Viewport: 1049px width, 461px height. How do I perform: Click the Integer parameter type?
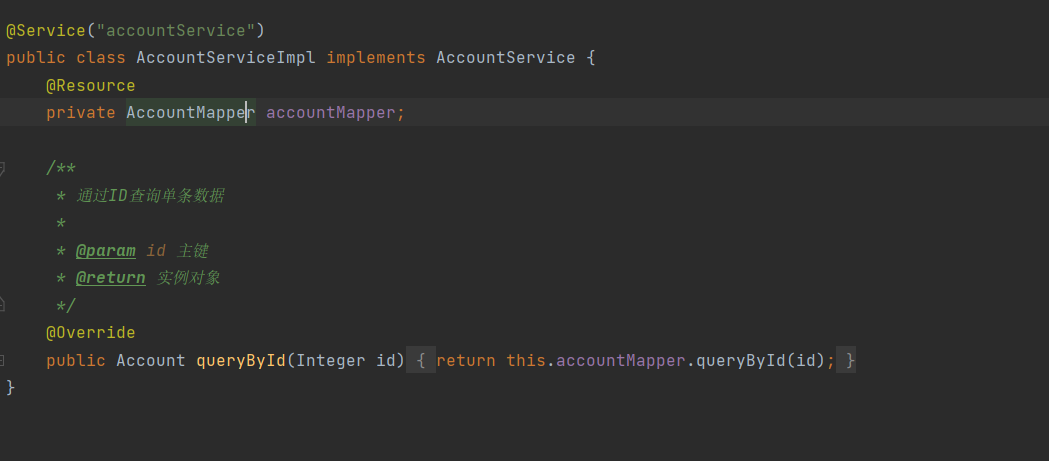tap(330, 361)
